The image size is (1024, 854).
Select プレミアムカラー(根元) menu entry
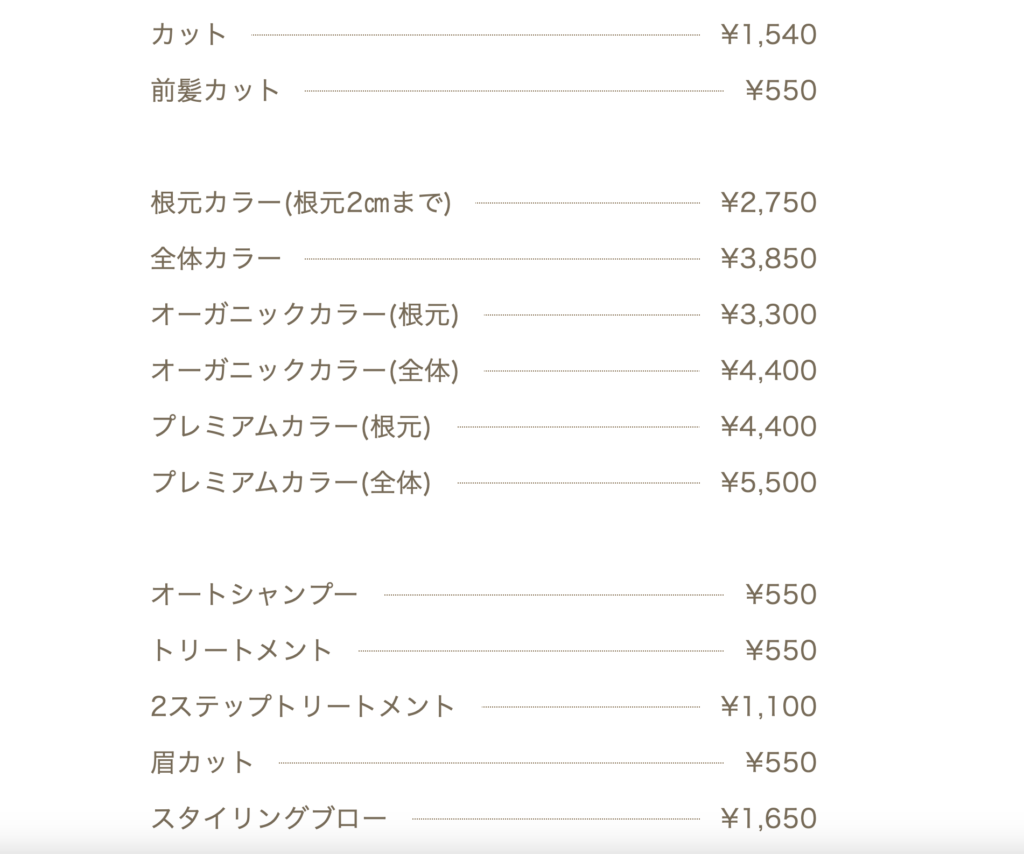coord(291,427)
